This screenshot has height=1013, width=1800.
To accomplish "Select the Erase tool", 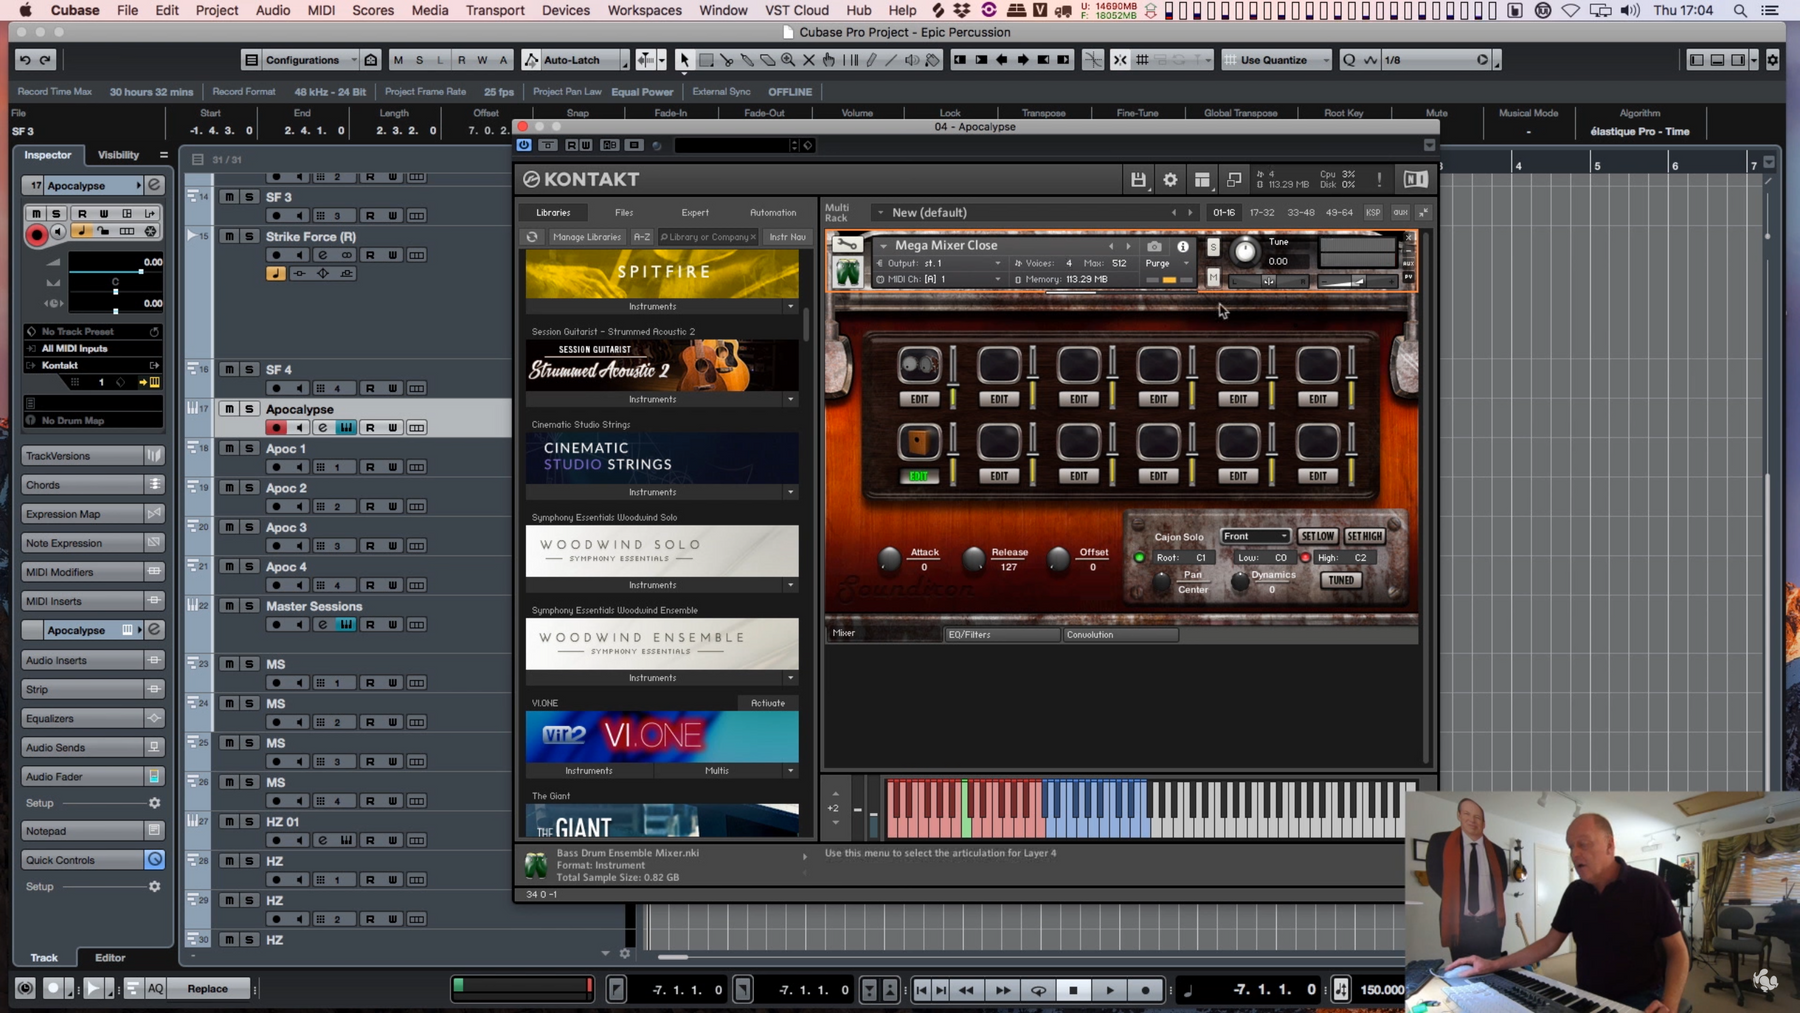I will (x=767, y=60).
